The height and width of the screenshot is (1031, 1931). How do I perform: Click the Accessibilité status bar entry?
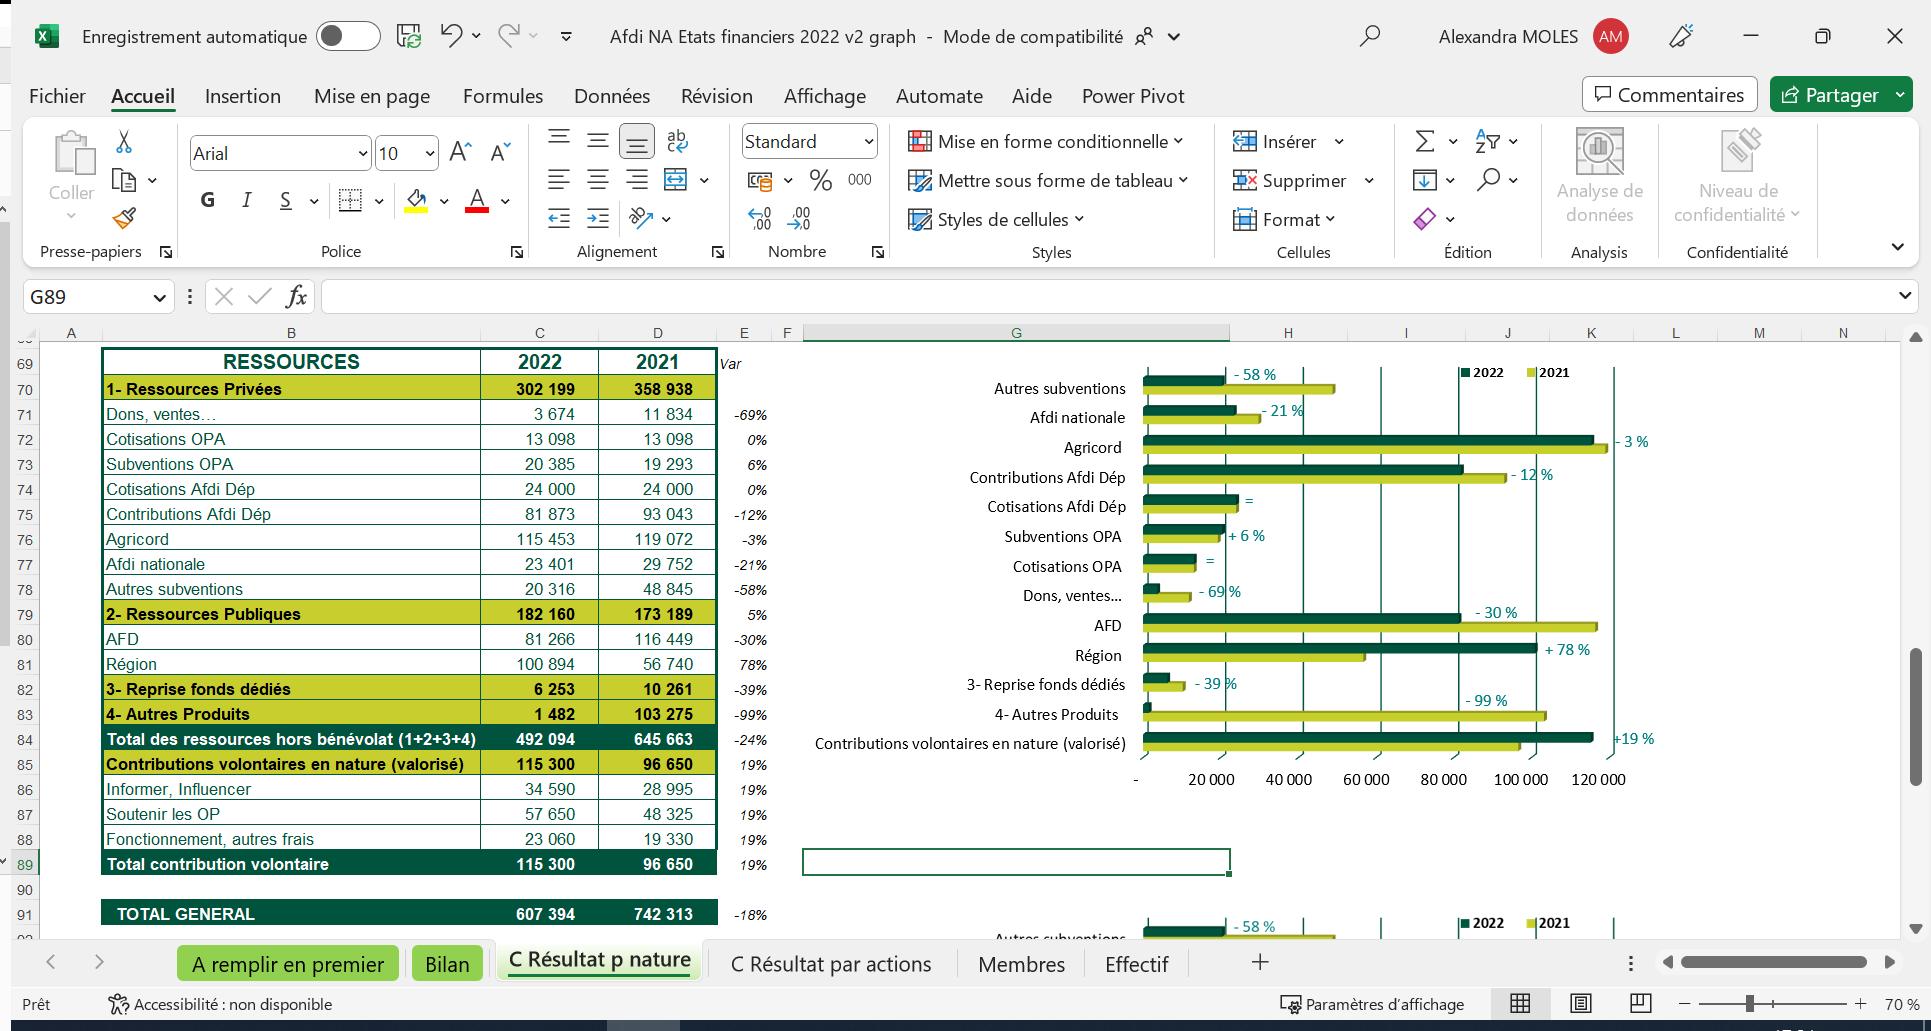coord(220,1004)
